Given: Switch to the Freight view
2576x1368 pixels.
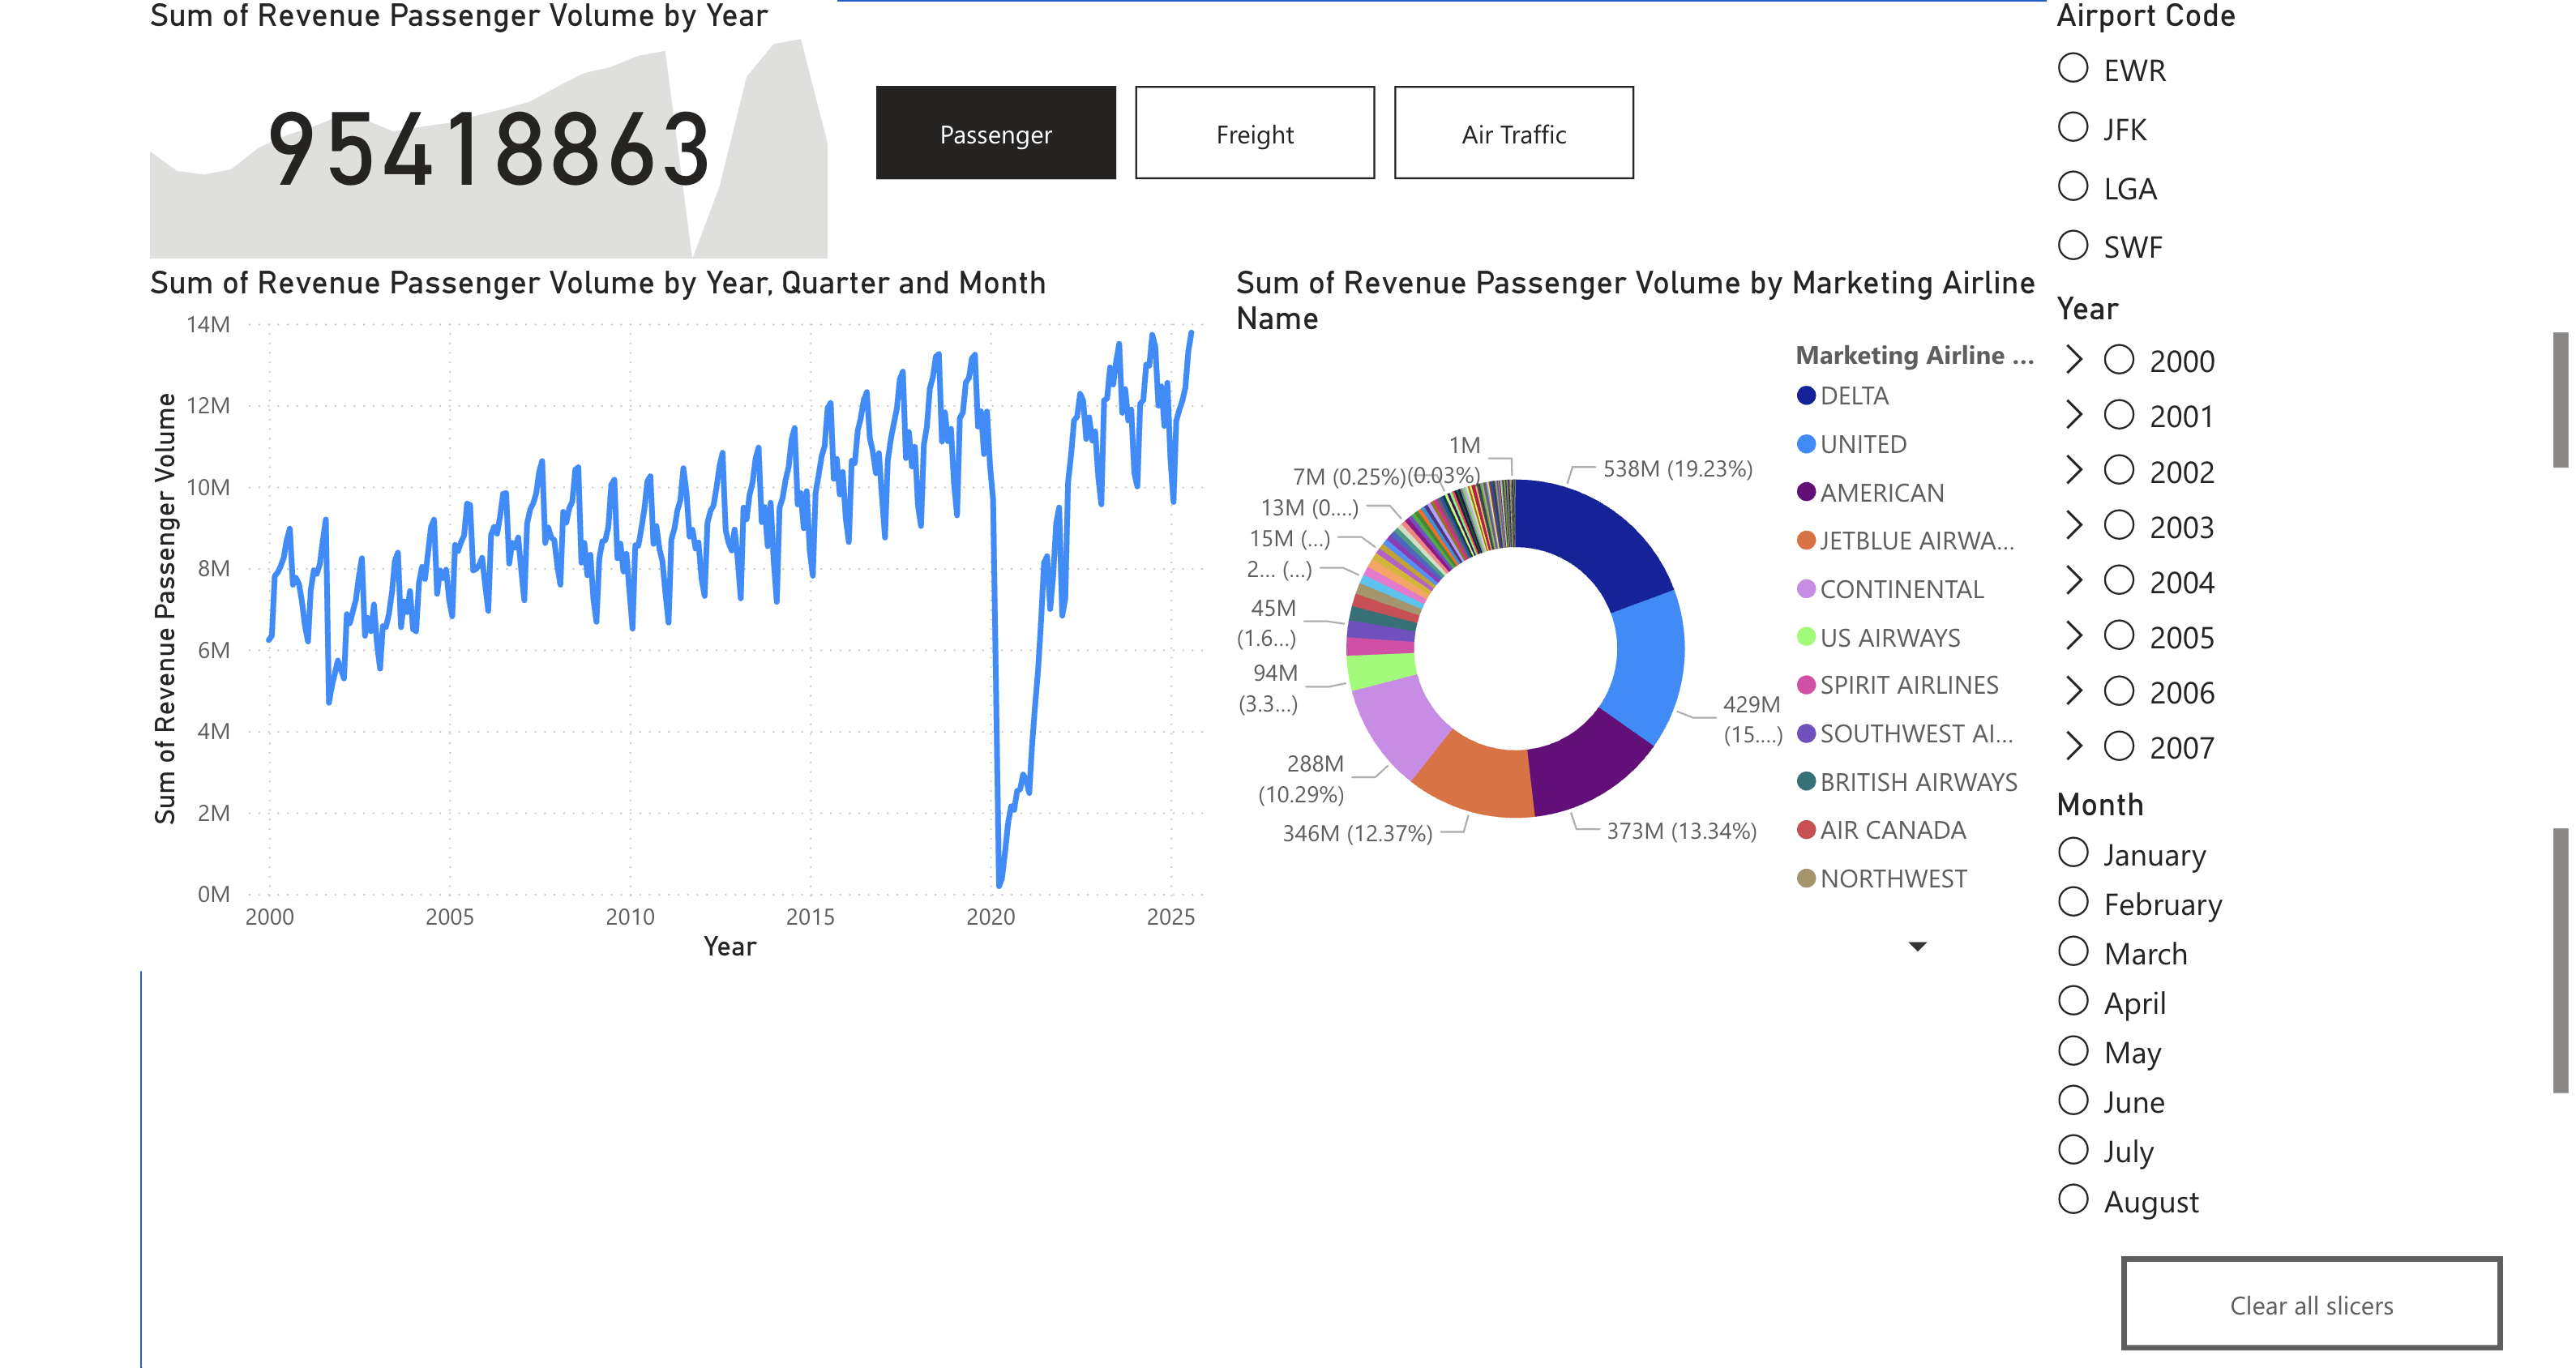Looking at the screenshot, I should pos(1254,133).
